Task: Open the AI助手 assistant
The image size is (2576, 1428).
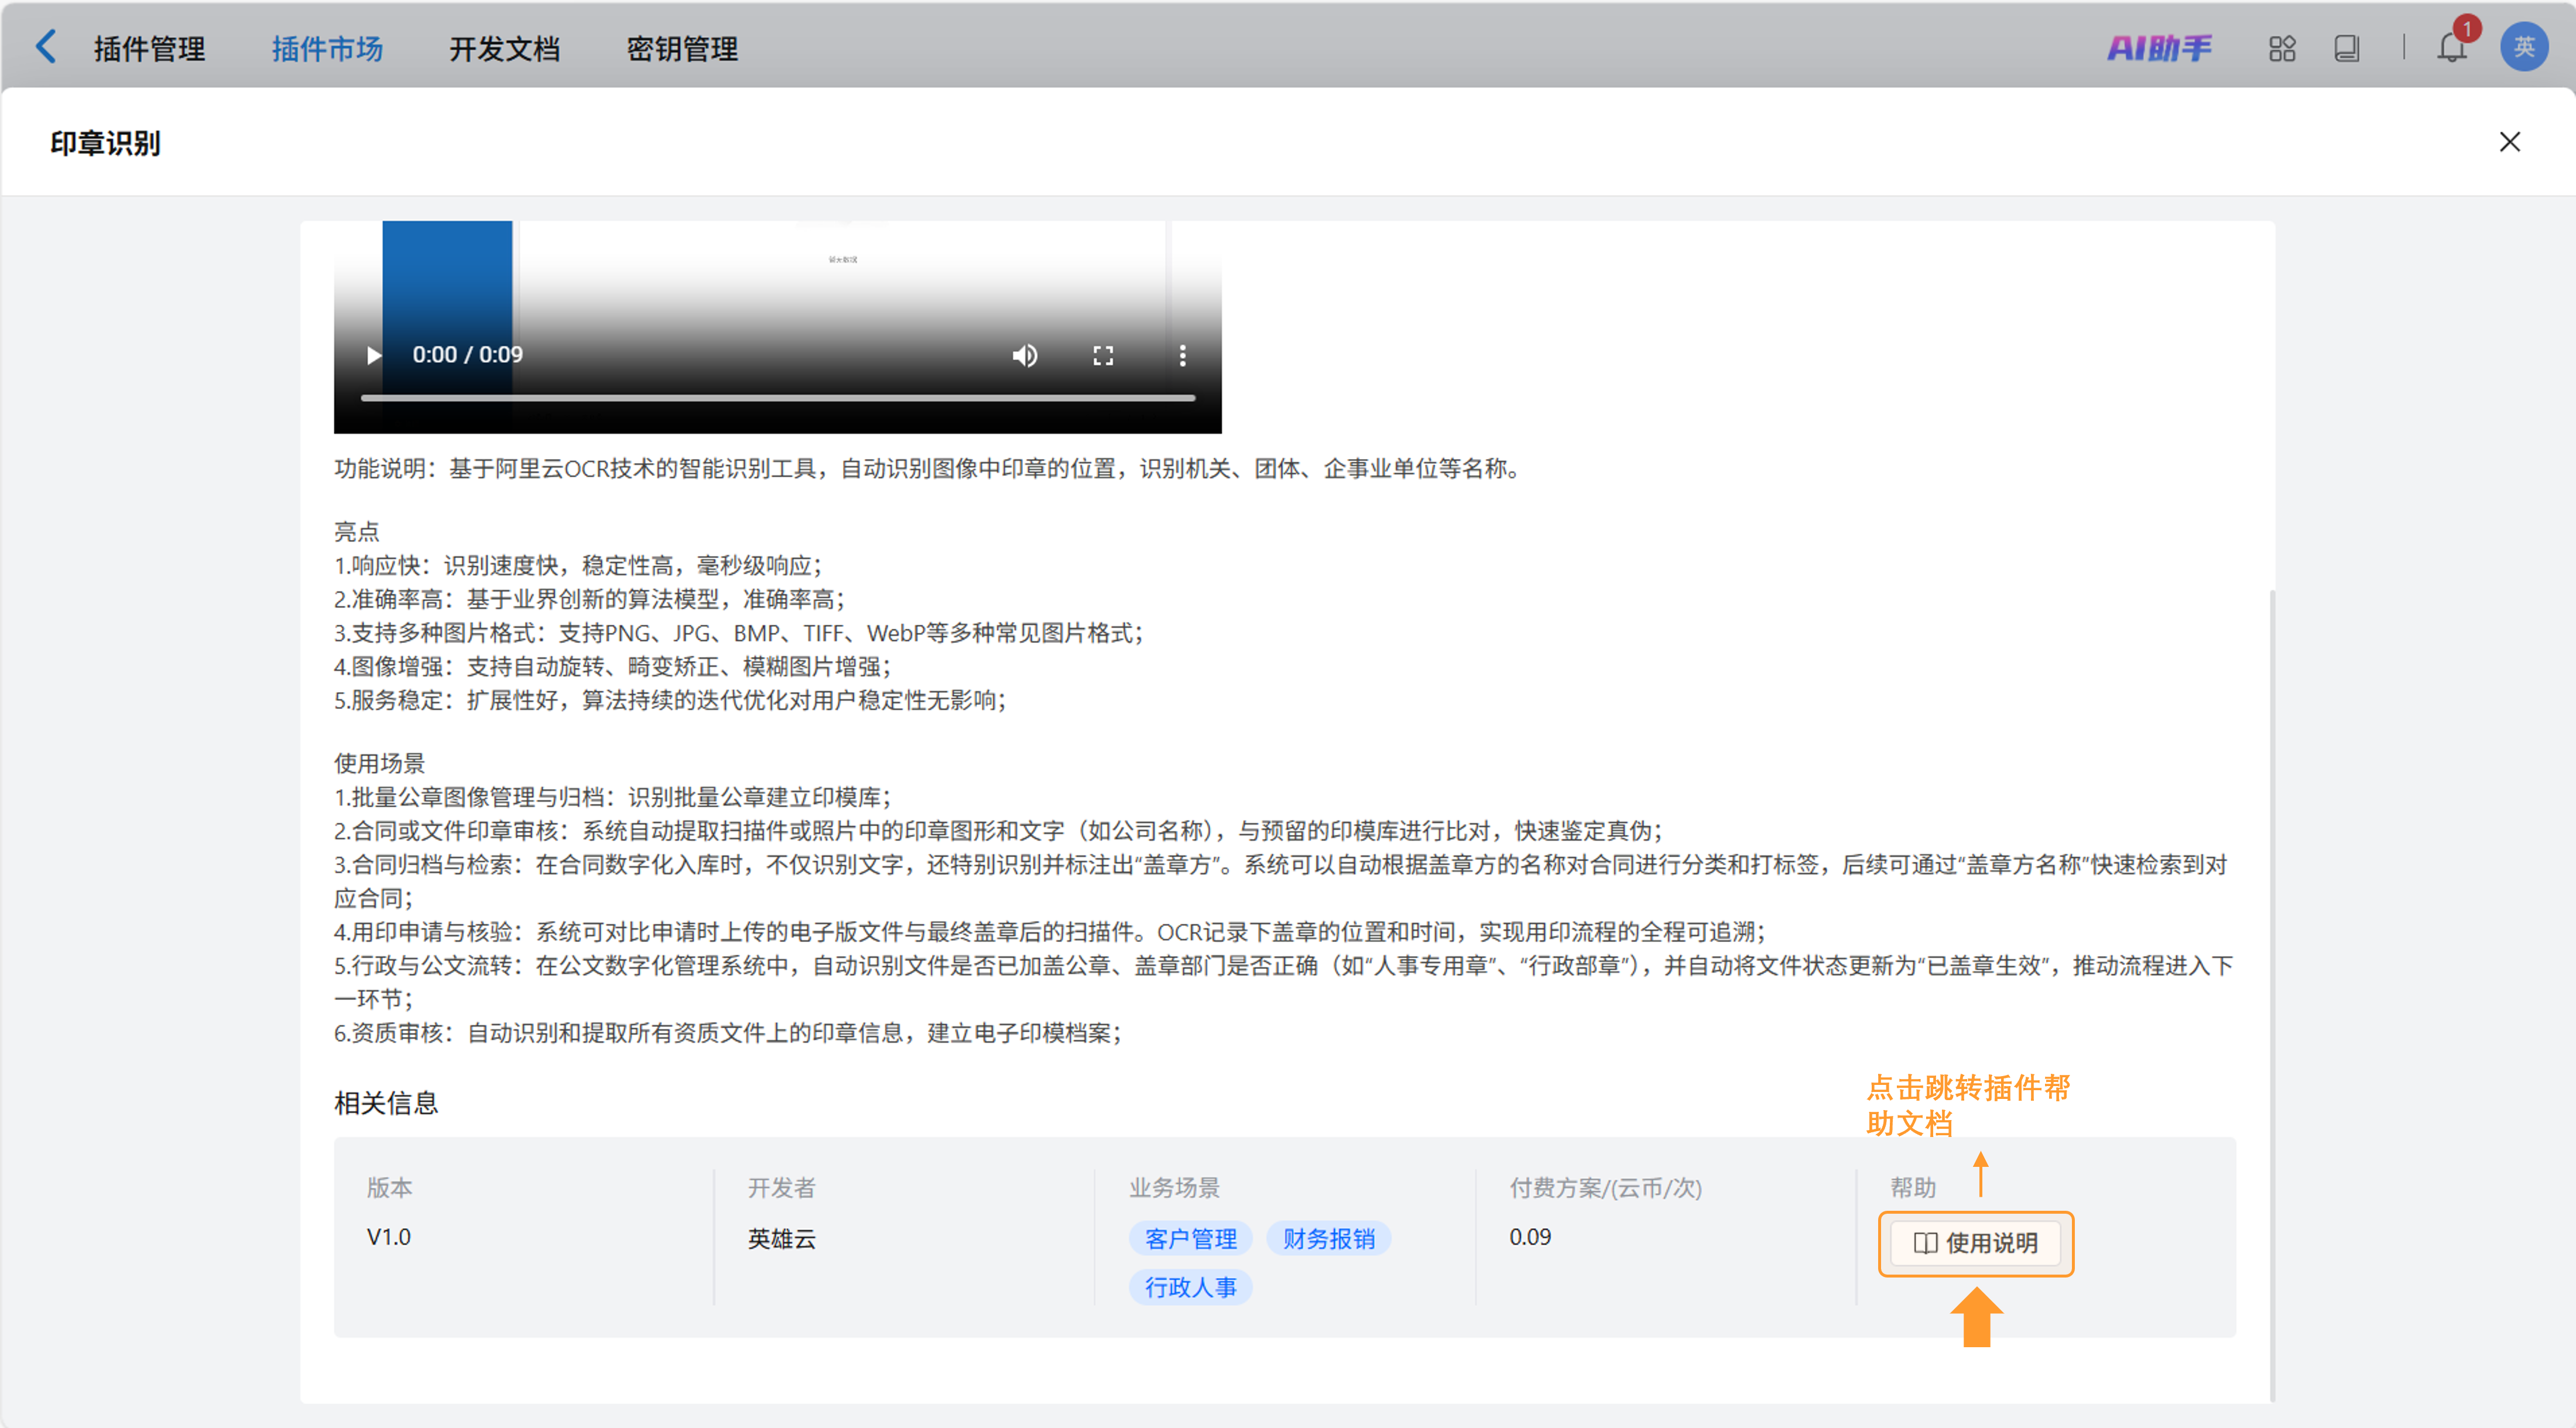Action: coord(2159,48)
